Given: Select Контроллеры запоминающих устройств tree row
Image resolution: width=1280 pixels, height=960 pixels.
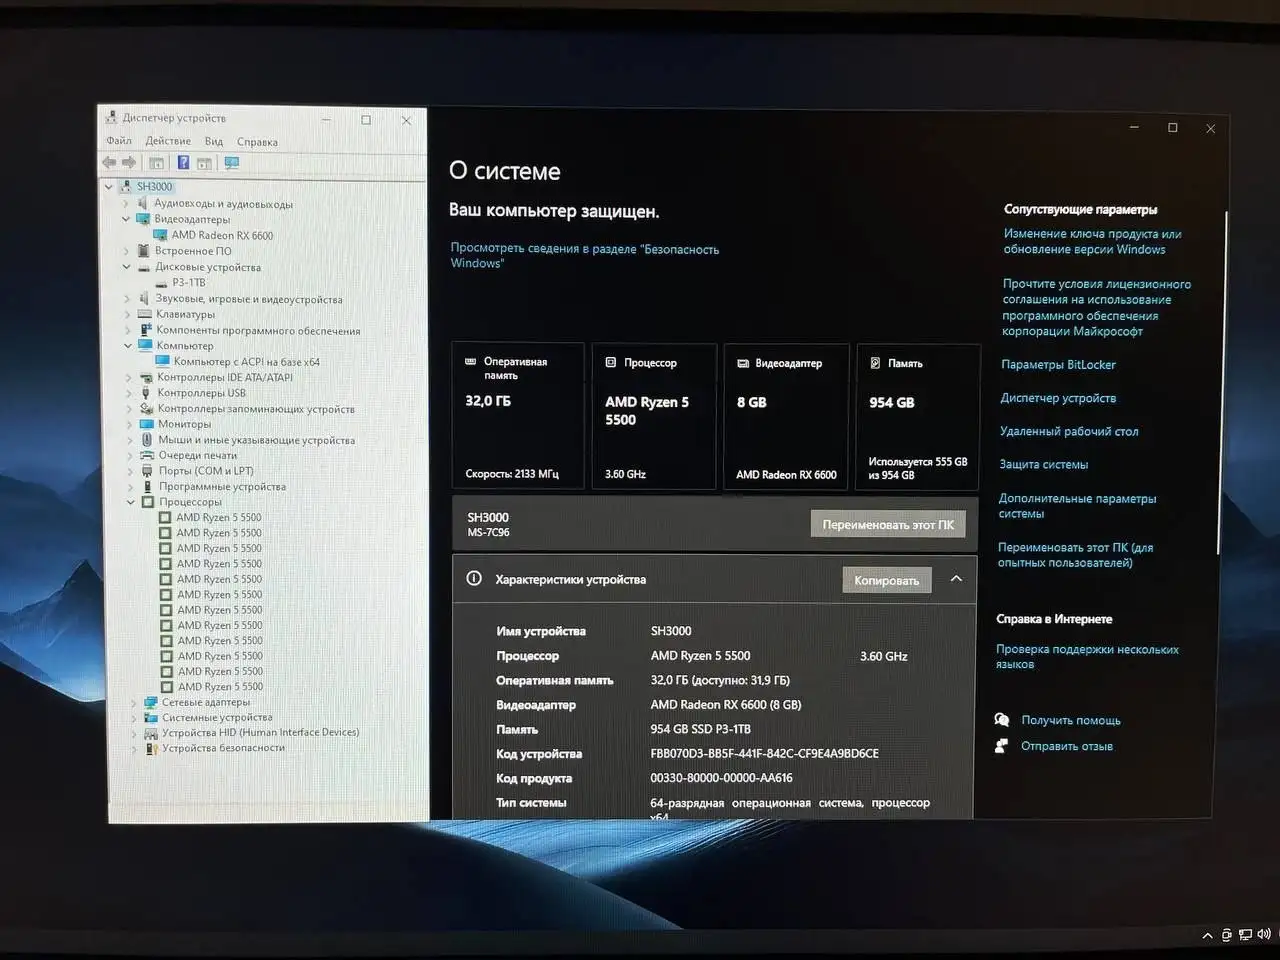Looking at the screenshot, I should coord(256,409).
